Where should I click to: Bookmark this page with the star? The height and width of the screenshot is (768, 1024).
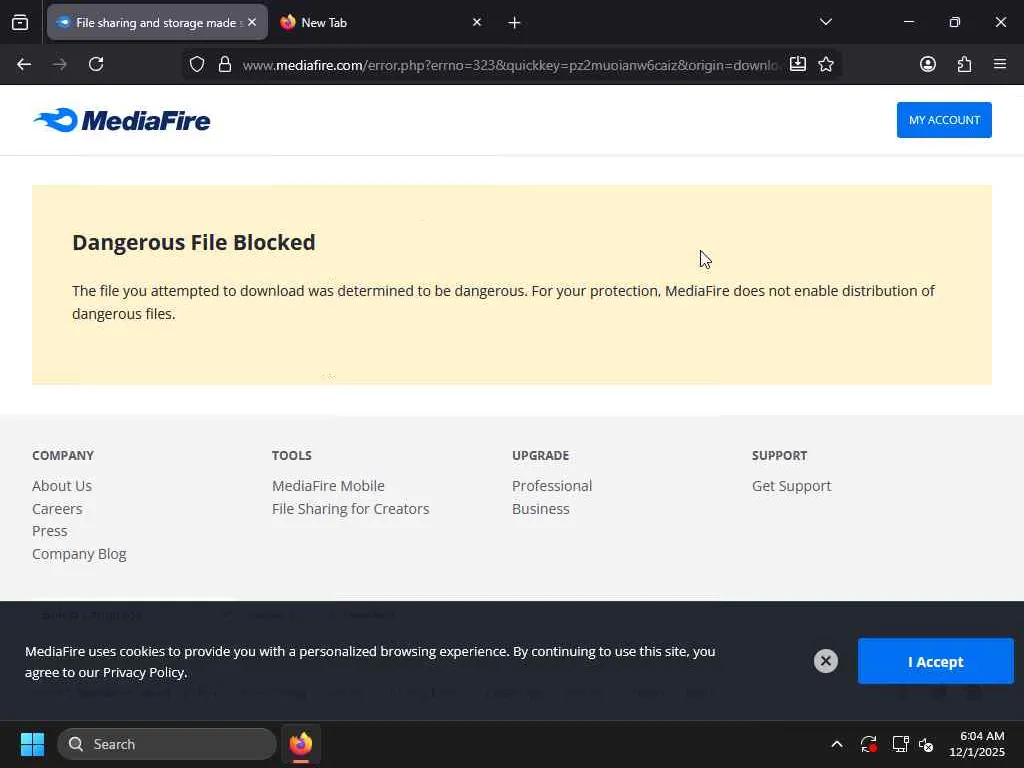click(x=825, y=64)
